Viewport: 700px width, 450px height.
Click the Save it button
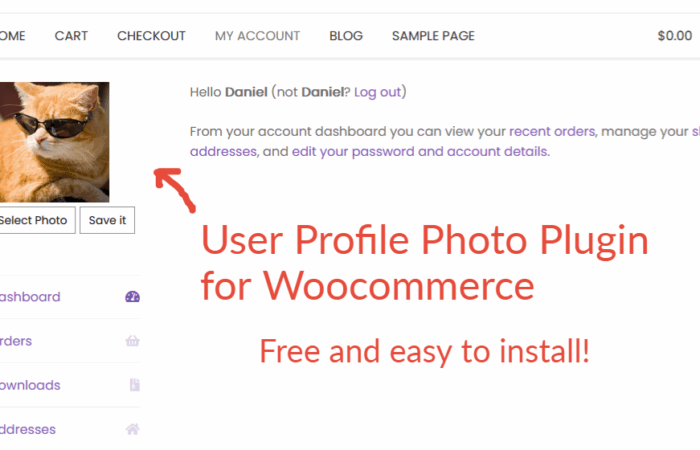tap(108, 220)
